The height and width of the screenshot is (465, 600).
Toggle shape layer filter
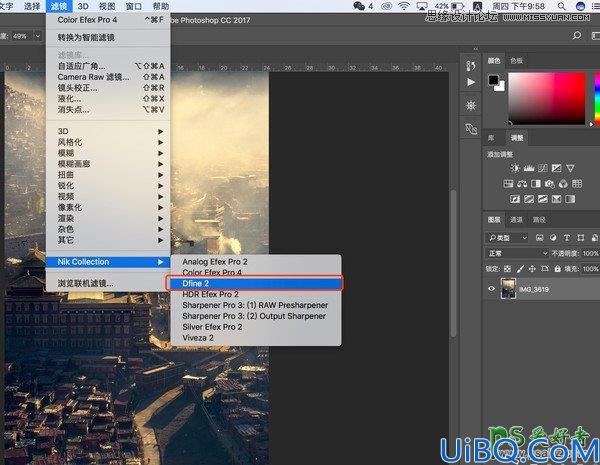tap(581, 238)
